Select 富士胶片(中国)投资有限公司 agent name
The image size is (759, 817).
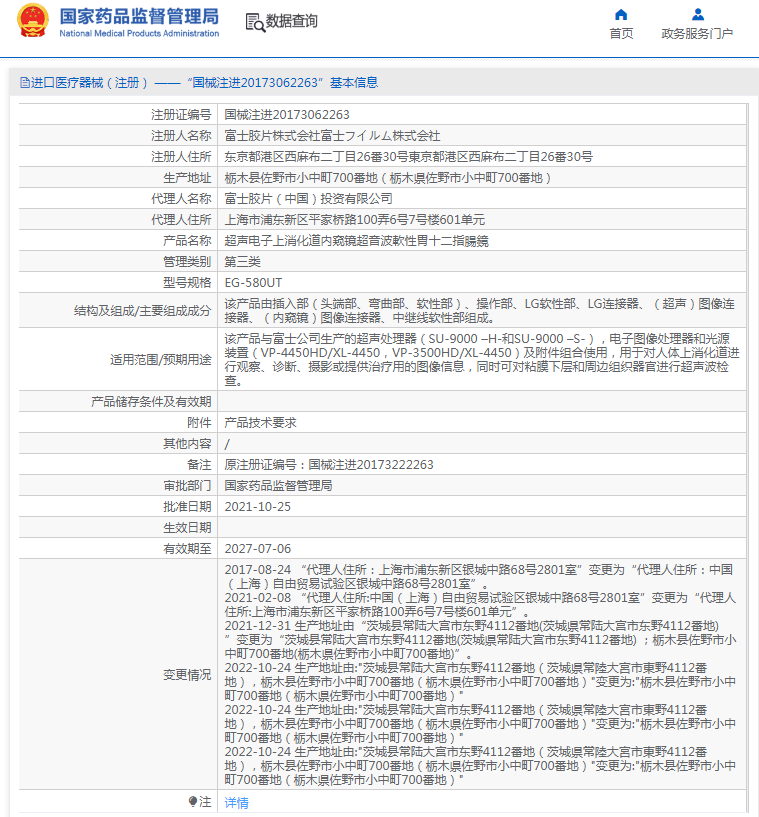[x=308, y=199]
